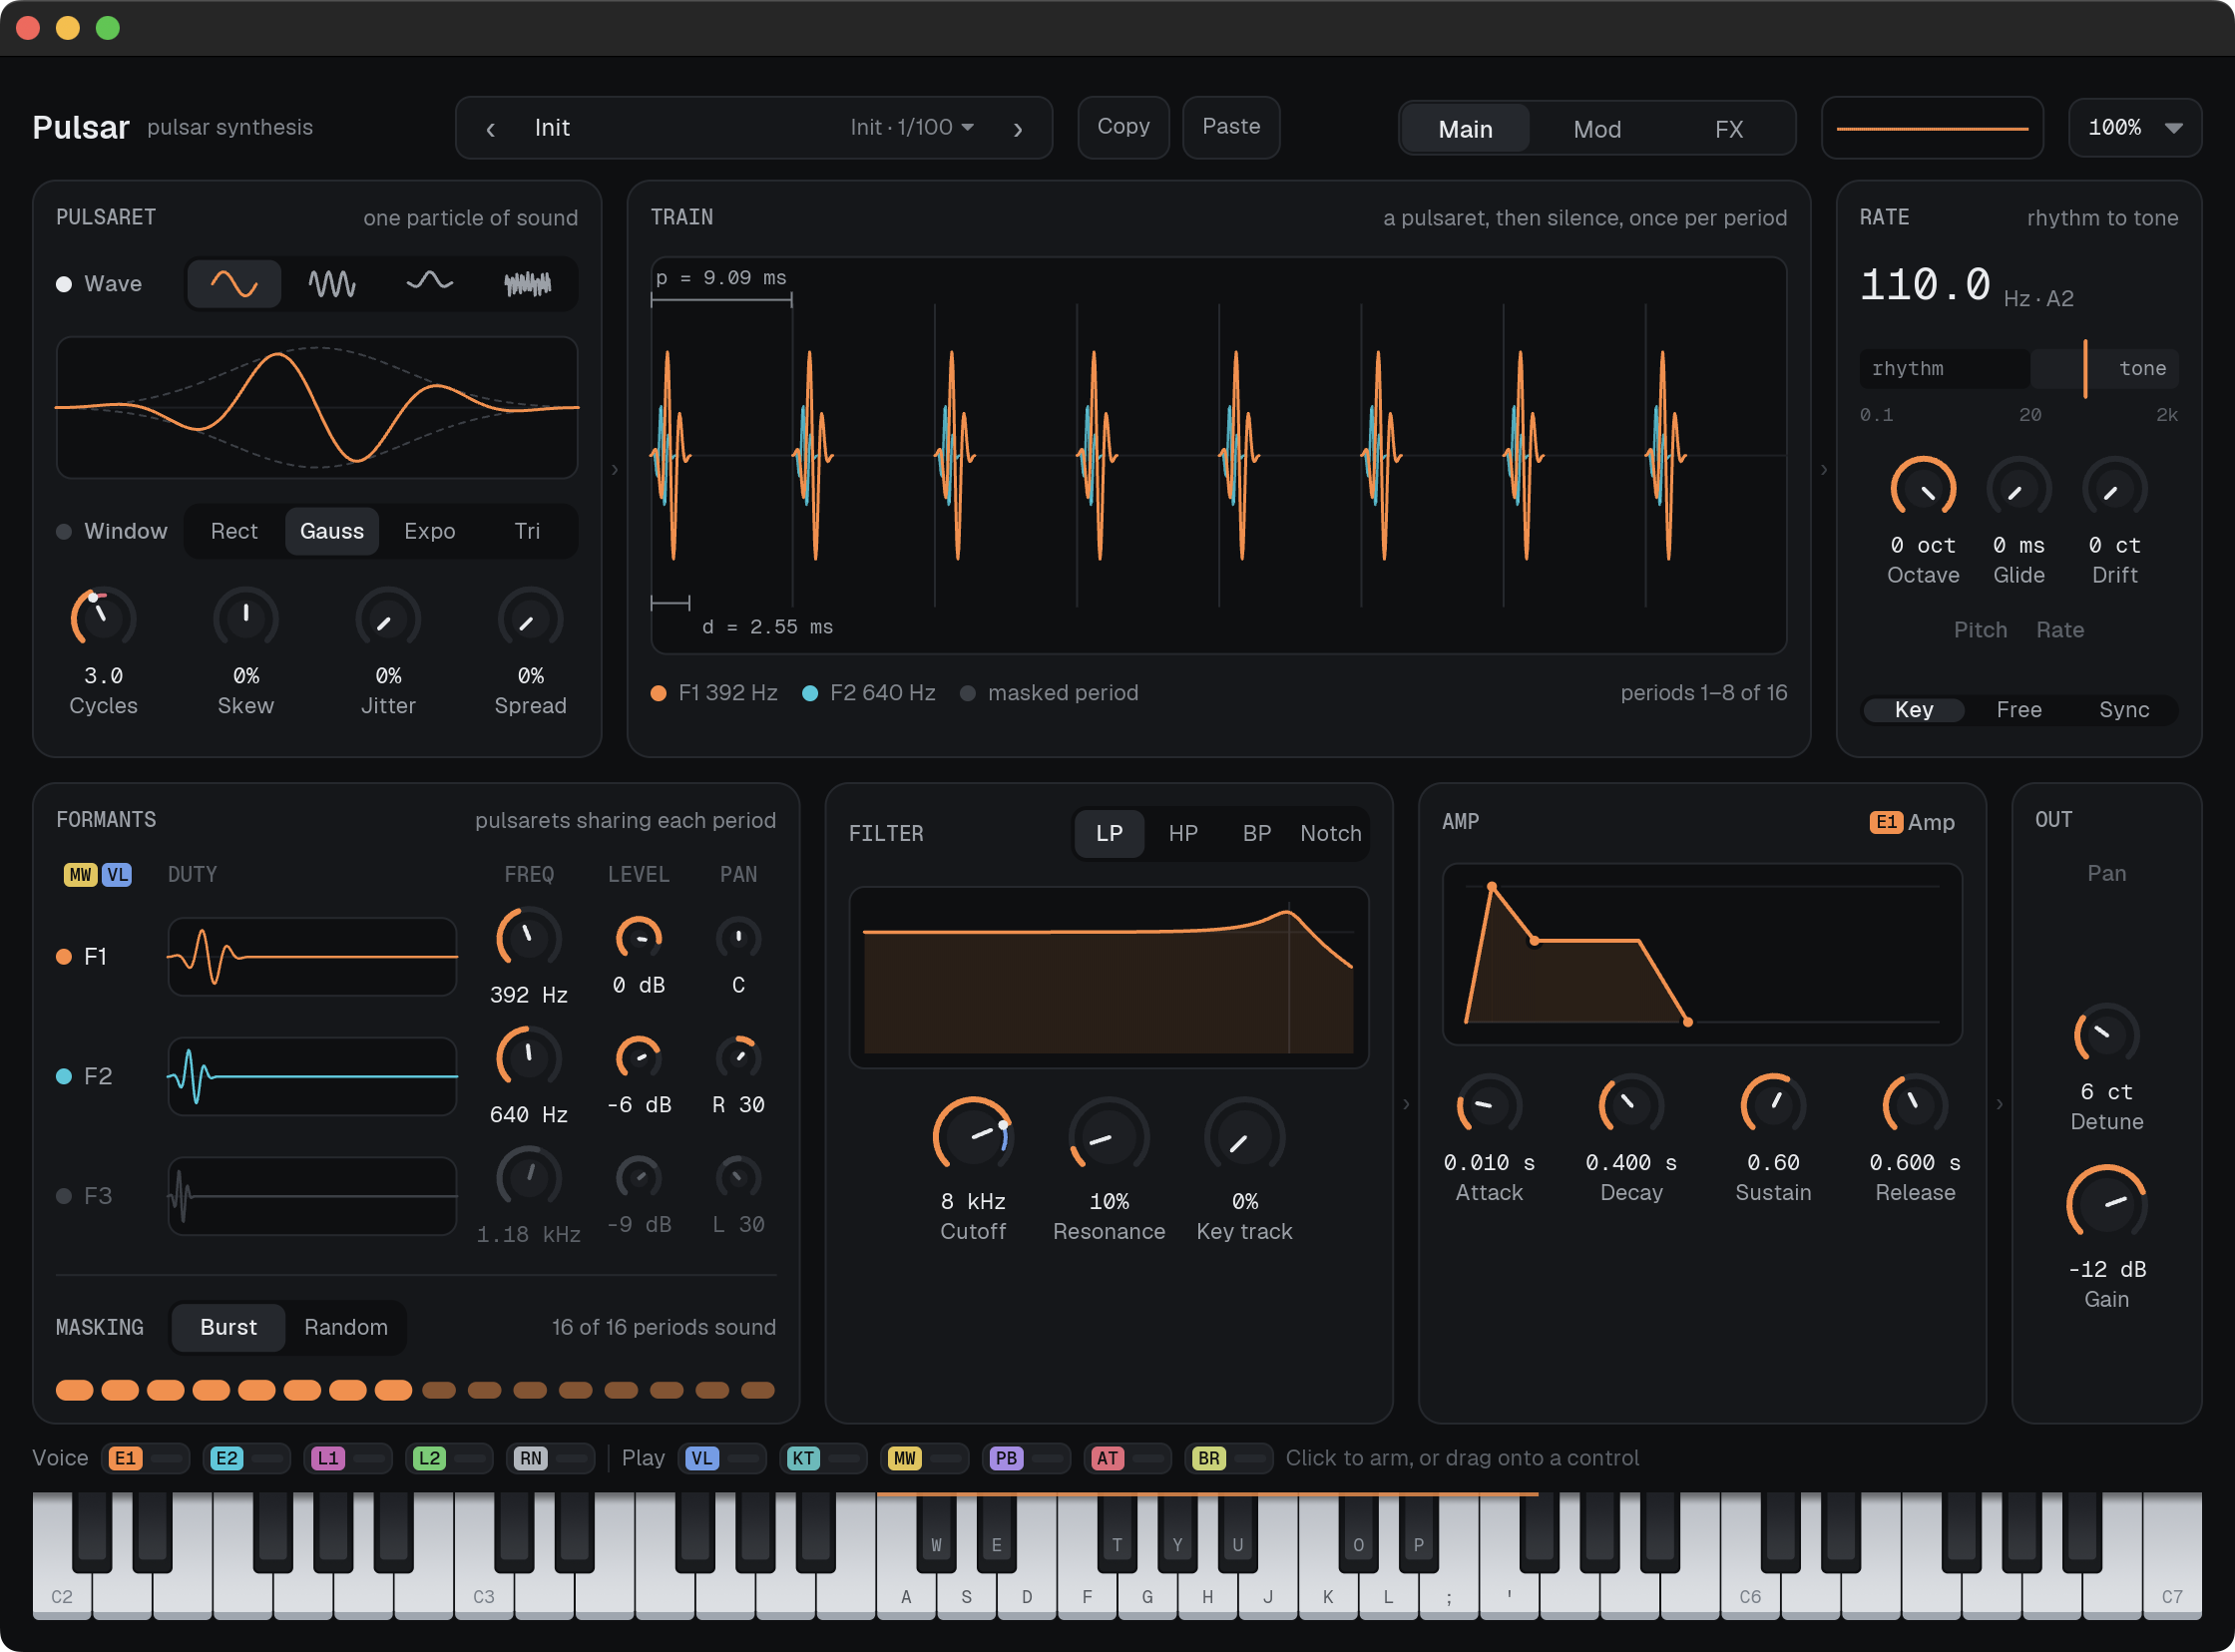The width and height of the screenshot is (2235, 1652).
Task: Arm the L2 LFO modulation source
Action: point(450,1458)
